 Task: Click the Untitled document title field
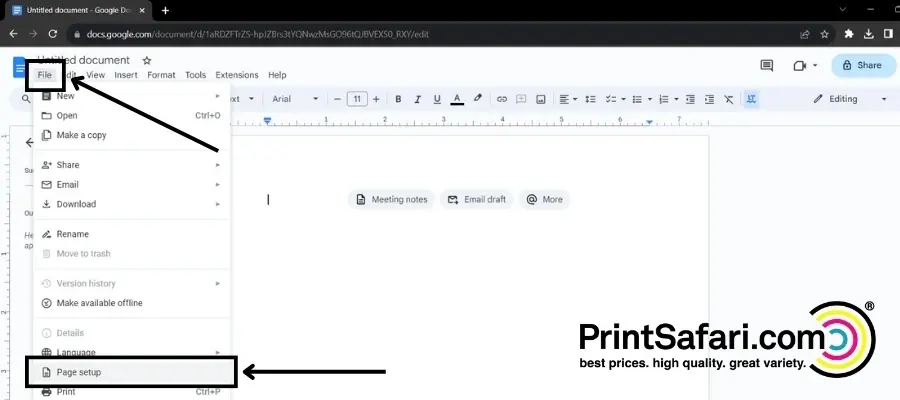[84, 60]
